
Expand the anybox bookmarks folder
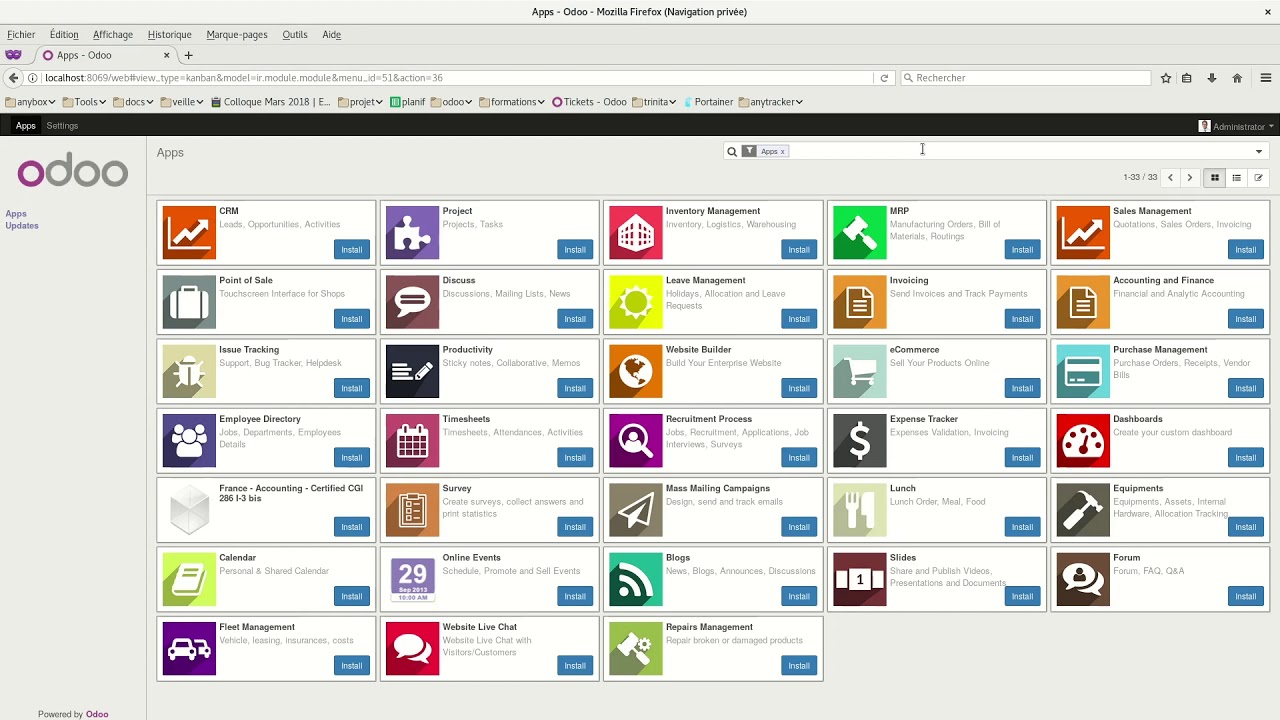[31, 102]
